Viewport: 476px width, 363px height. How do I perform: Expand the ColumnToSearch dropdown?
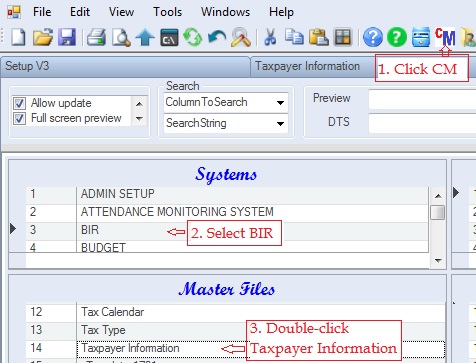coord(280,103)
